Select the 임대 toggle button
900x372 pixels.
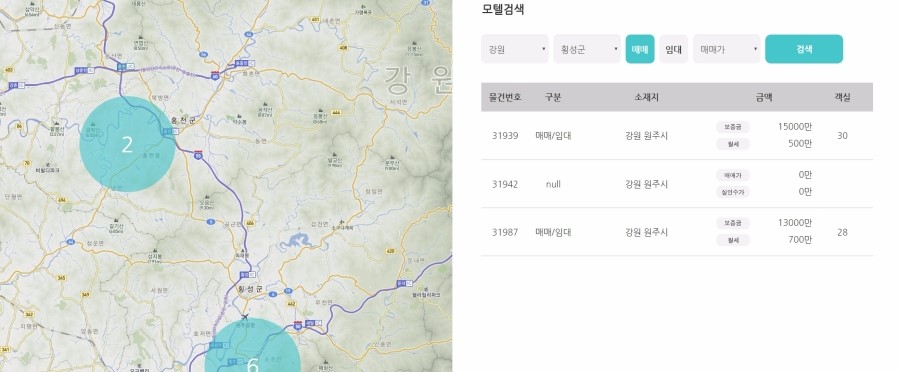coord(673,49)
